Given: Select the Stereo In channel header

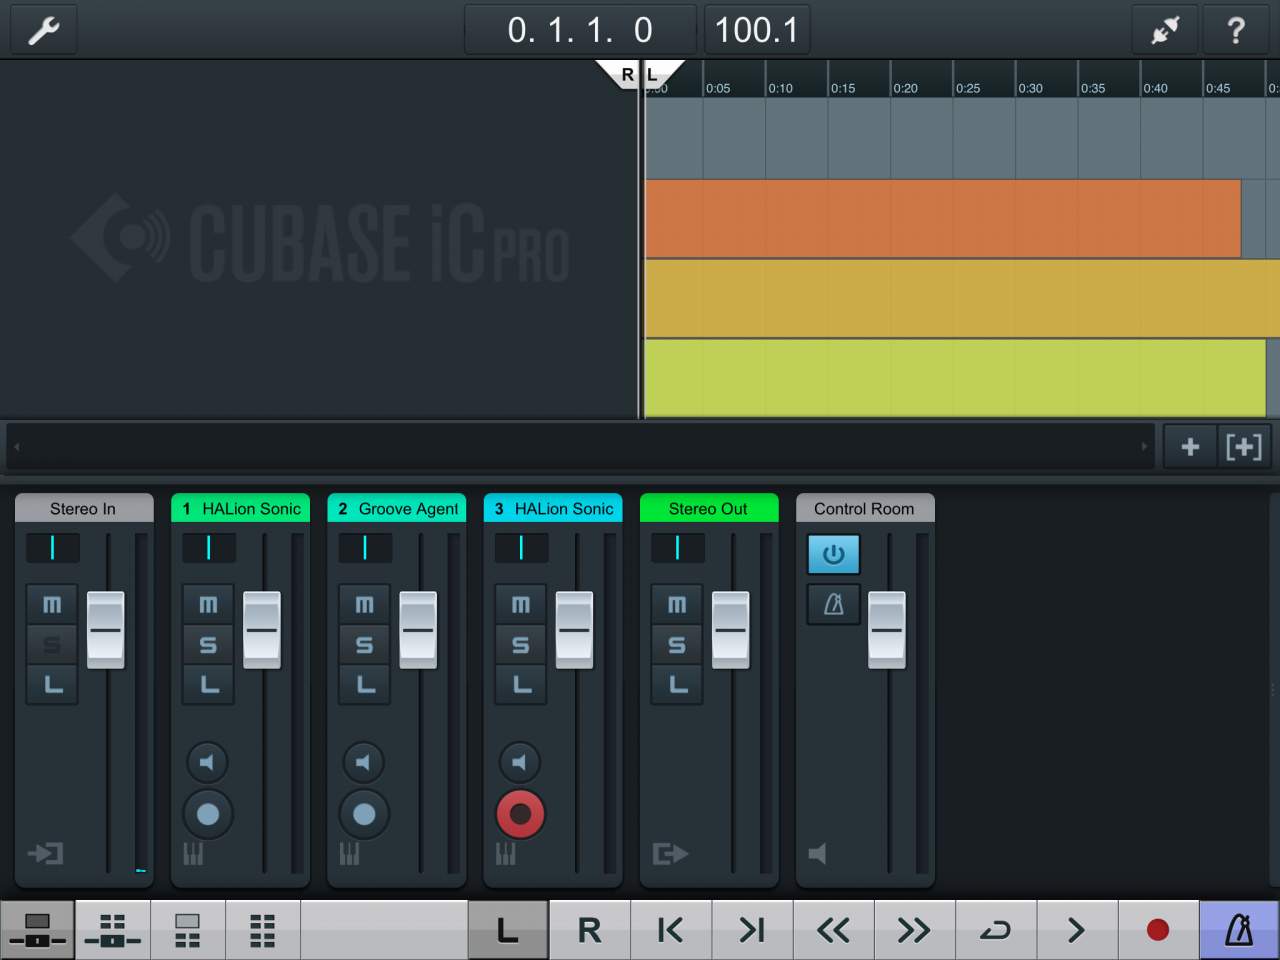Looking at the screenshot, I should tap(84, 508).
